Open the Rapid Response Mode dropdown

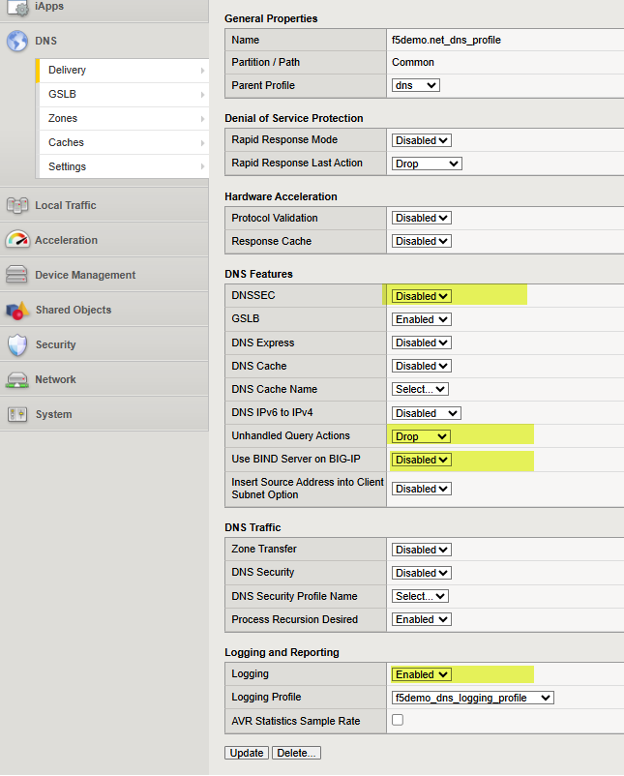(421, 140)
